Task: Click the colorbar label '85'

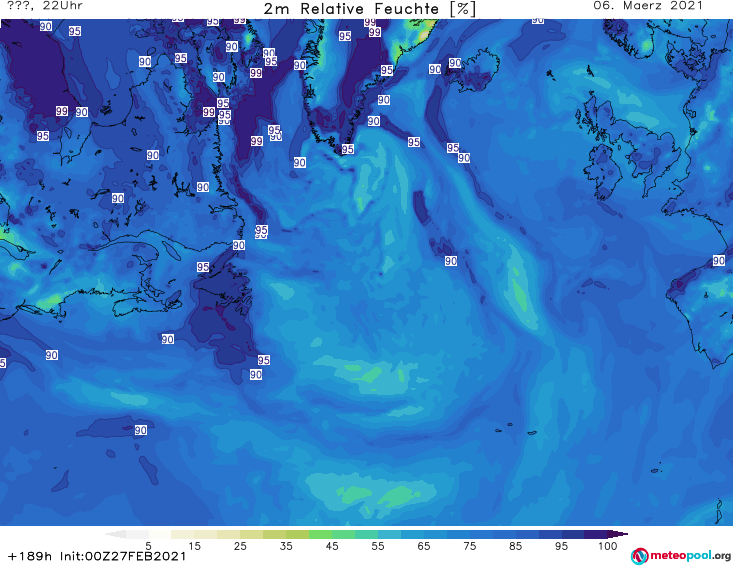Action: (516, 546)
